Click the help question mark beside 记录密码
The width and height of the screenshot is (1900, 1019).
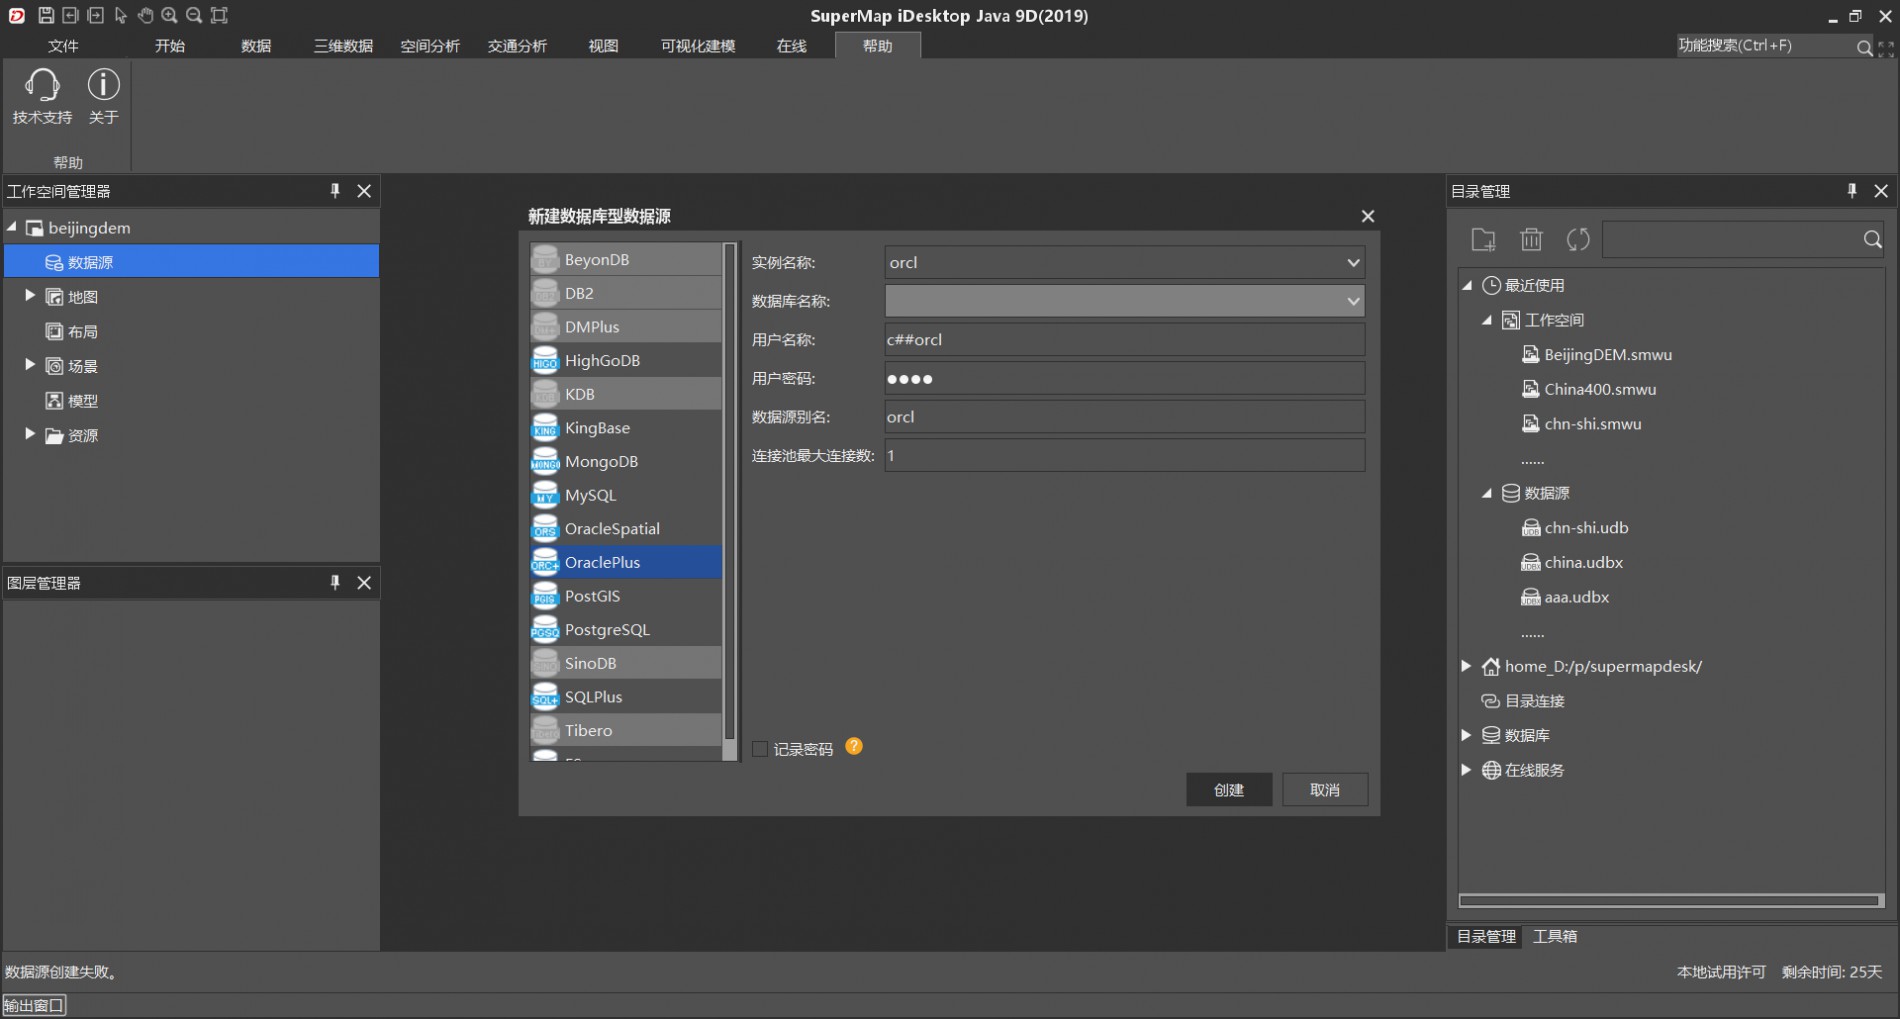[x=854, y=746]
